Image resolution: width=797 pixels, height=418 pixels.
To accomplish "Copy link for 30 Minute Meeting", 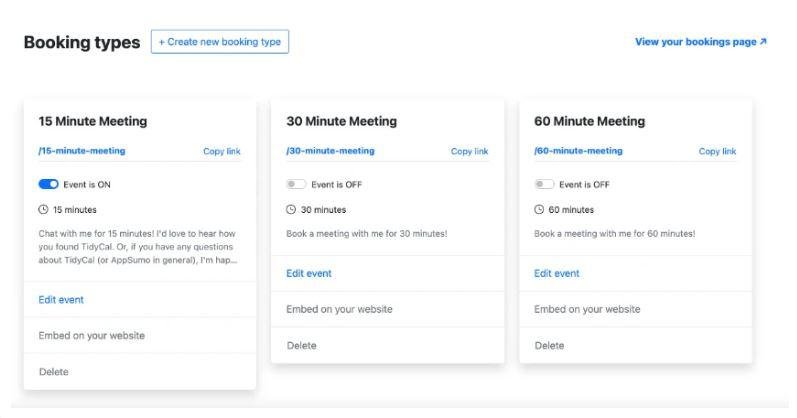I will point(469,152).
